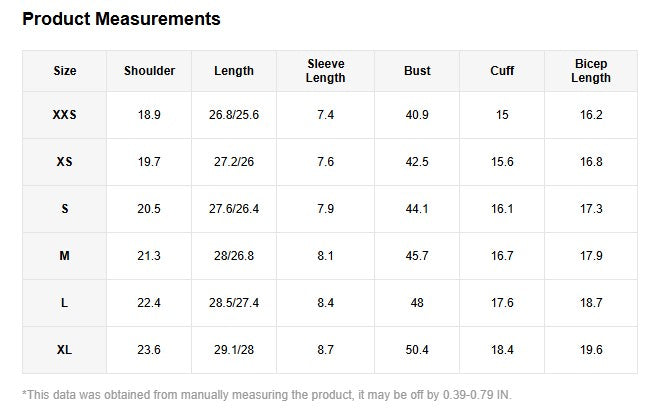Viewport: 665px width, 410px height.
Task: Click the 7.9 sleeve length cell
Action: pyautogui.click(x=325, y=209)
